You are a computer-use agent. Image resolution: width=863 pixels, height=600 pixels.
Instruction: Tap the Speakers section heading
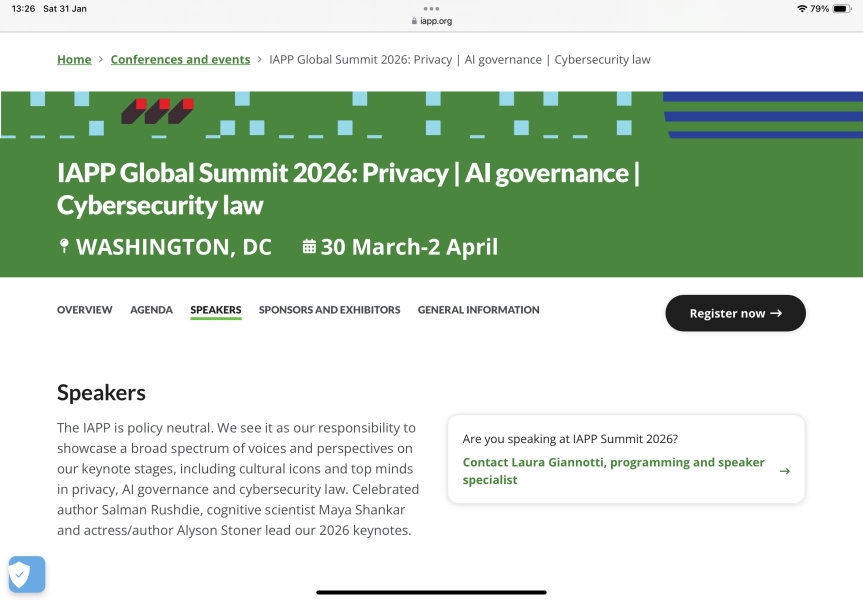pos(101,393)
